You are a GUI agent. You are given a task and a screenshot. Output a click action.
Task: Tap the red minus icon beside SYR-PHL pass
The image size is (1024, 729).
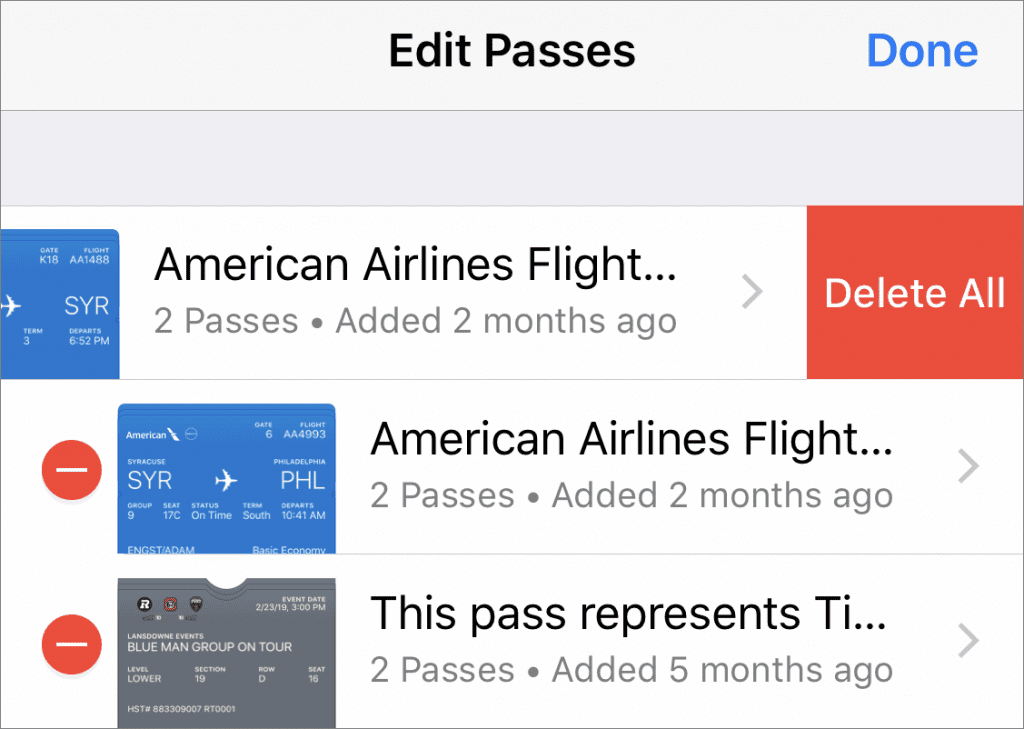click(72, 468)
